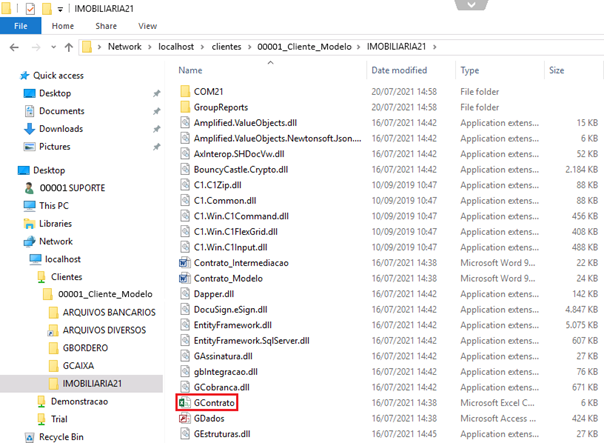This screenshot has width=604, height=443.
Task: Expand breadcrumb chevron after localhost
Action: click(202, 47)
